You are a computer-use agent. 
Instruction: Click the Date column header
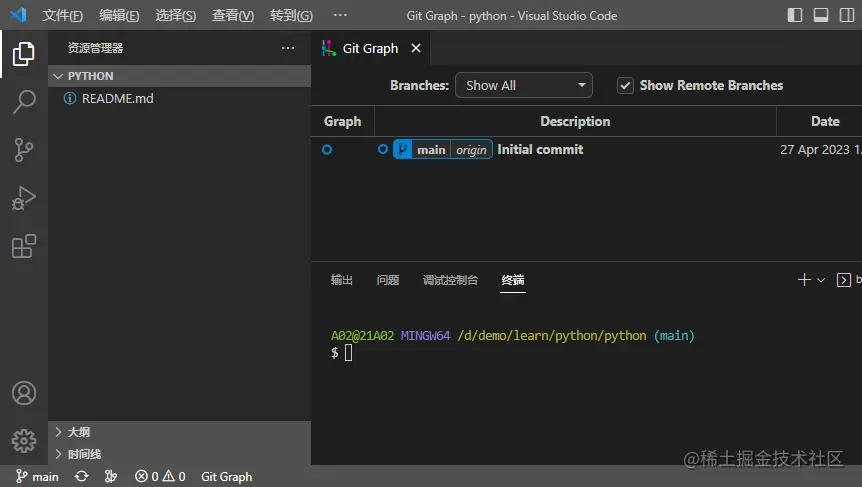[x=825, y=121]
